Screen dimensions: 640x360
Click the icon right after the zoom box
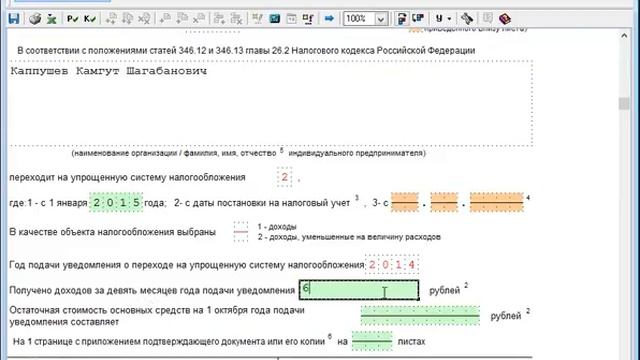tap(402, 18)
